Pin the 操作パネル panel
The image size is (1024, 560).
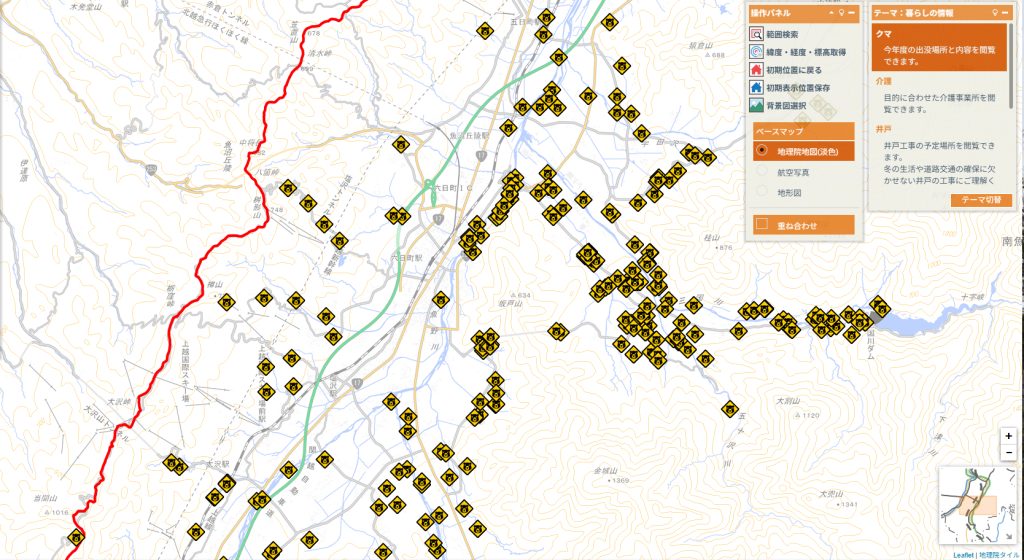pyautogui.click(x=842, y=13)
